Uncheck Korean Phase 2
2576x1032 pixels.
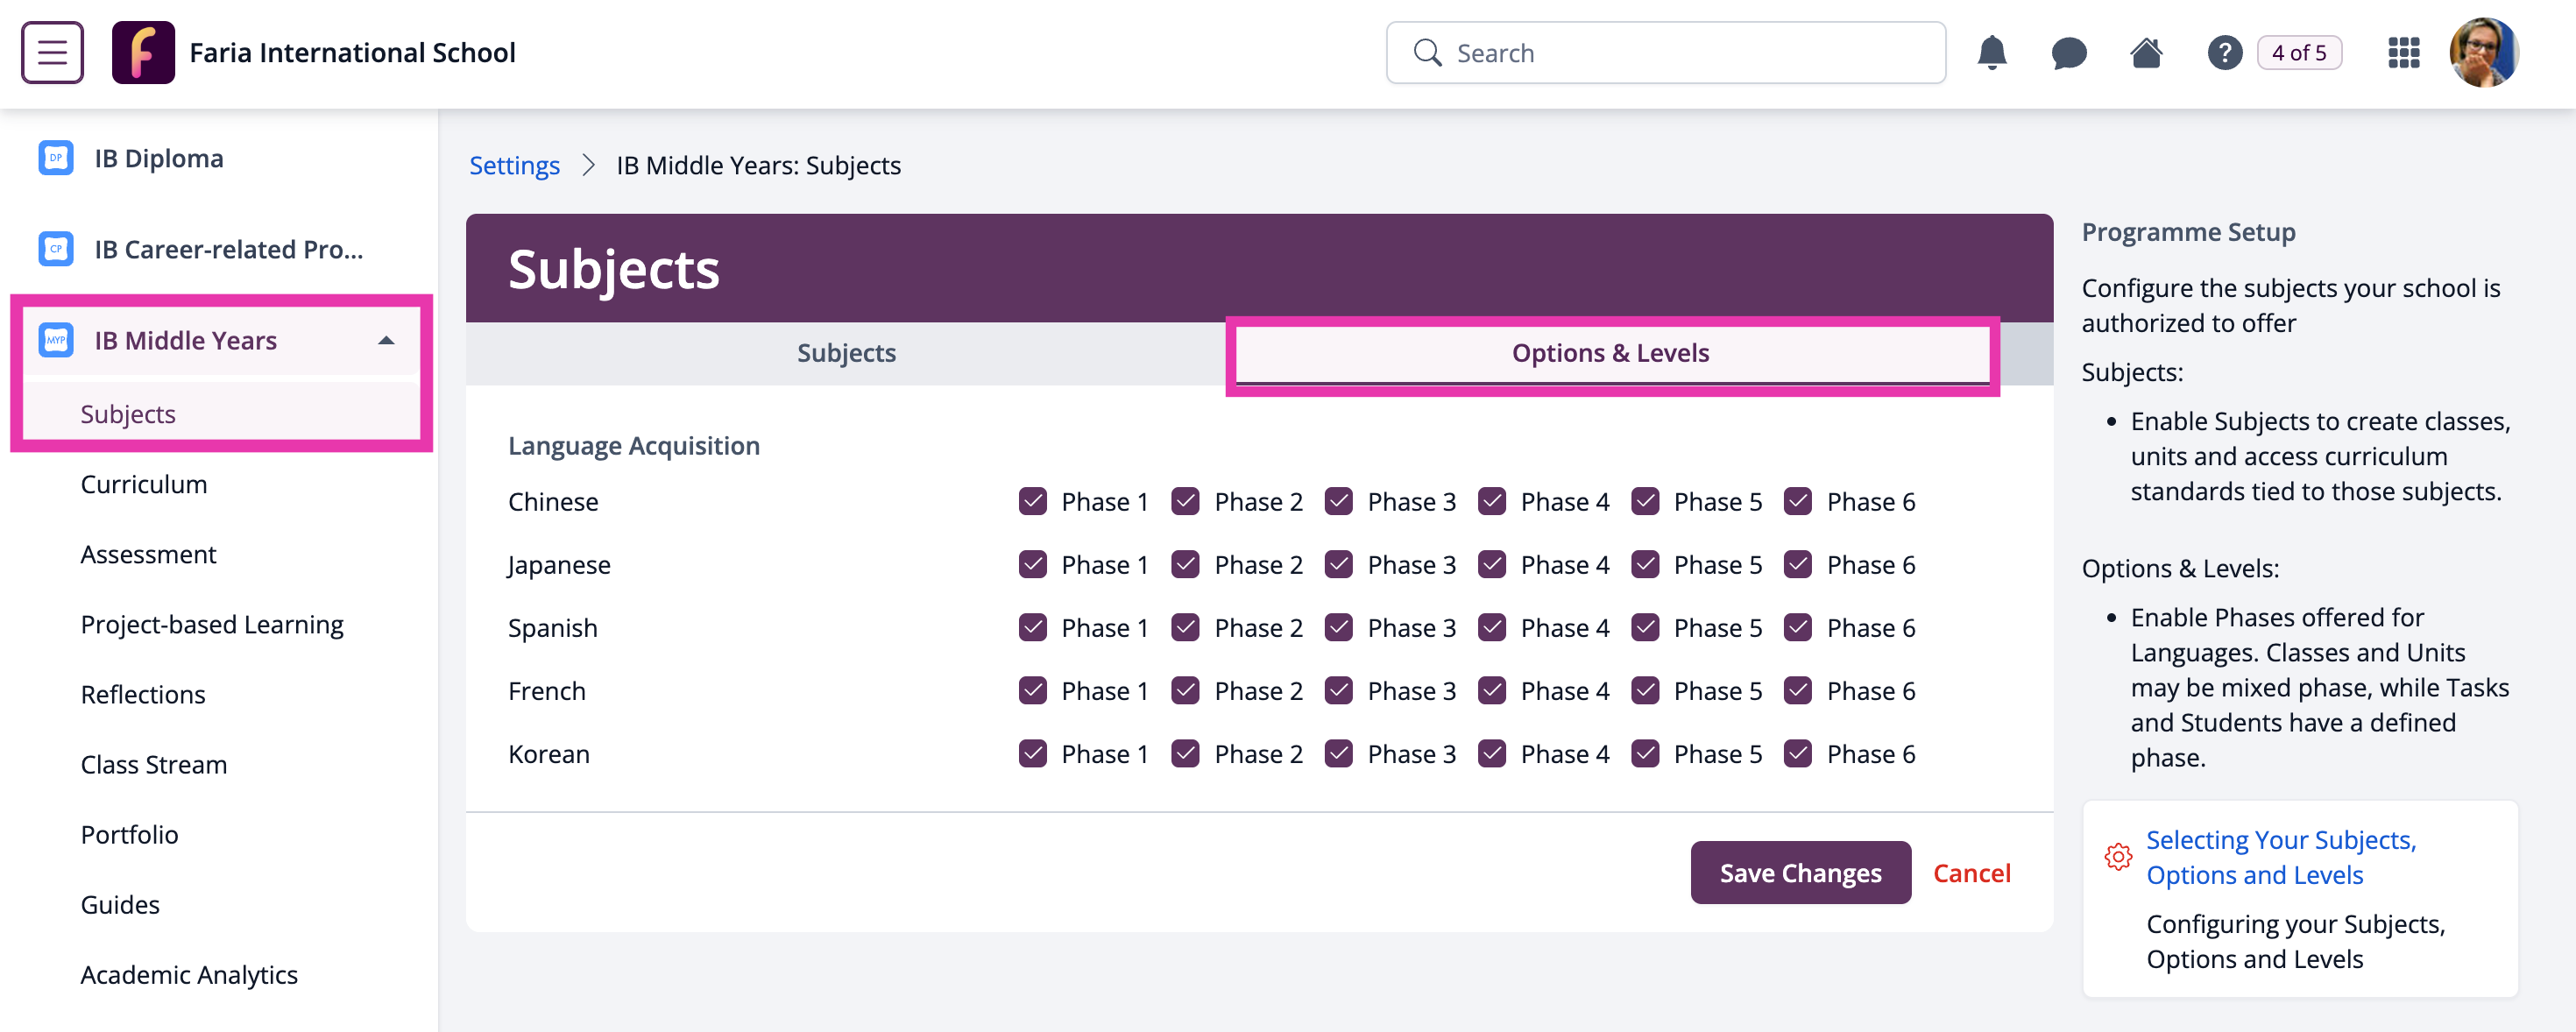pos(1185,753)
